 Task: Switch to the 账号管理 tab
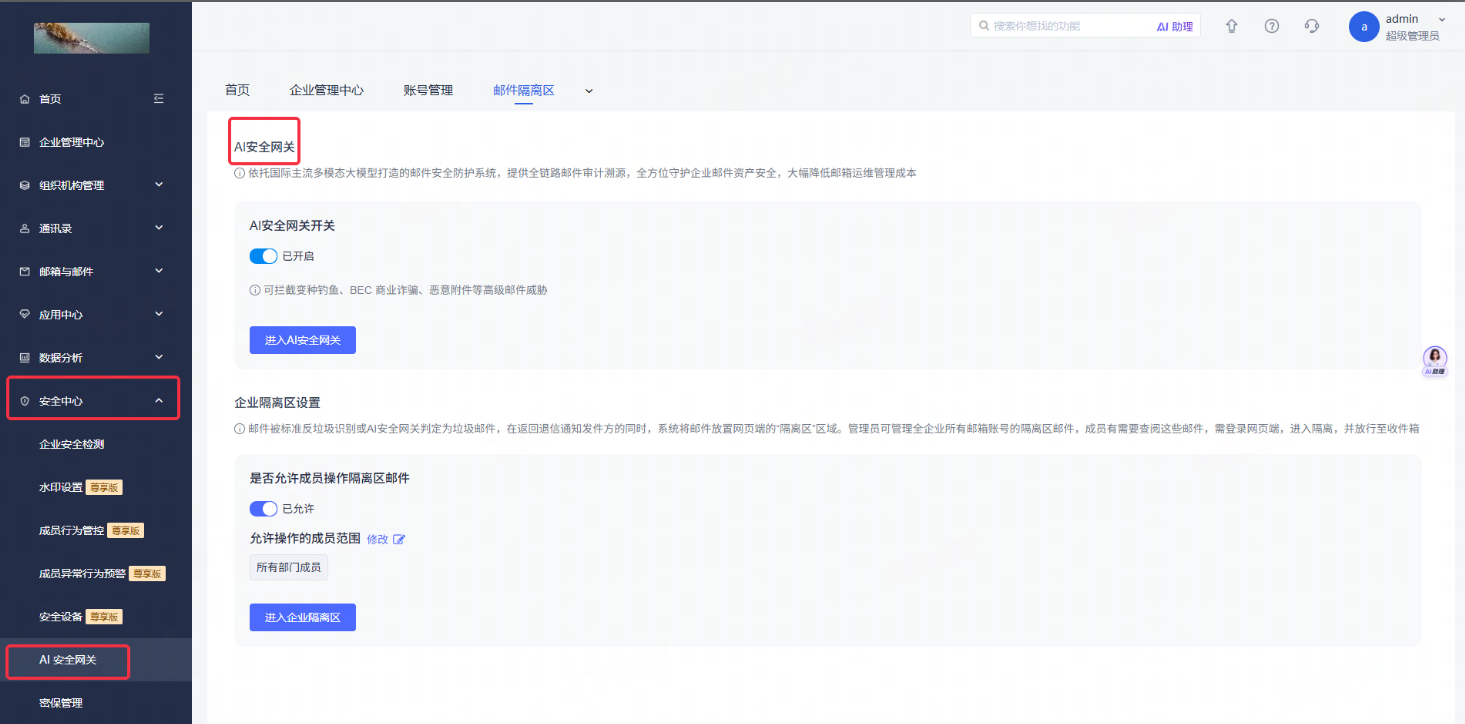(428, 90)
